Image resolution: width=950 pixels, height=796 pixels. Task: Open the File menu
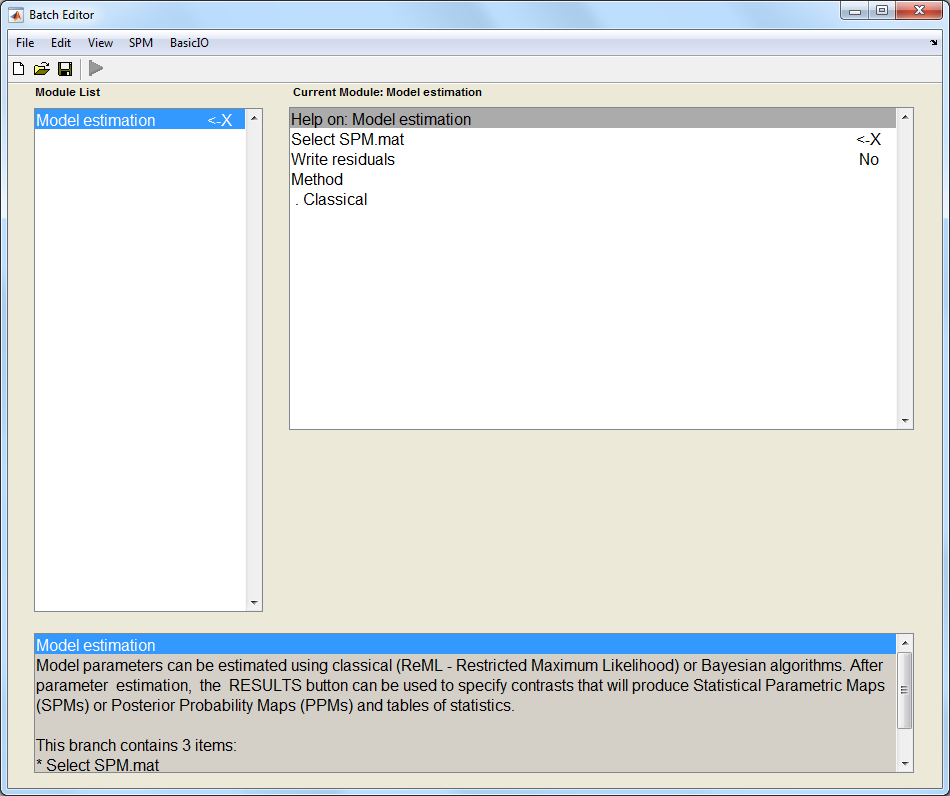[x=25, y=43]
